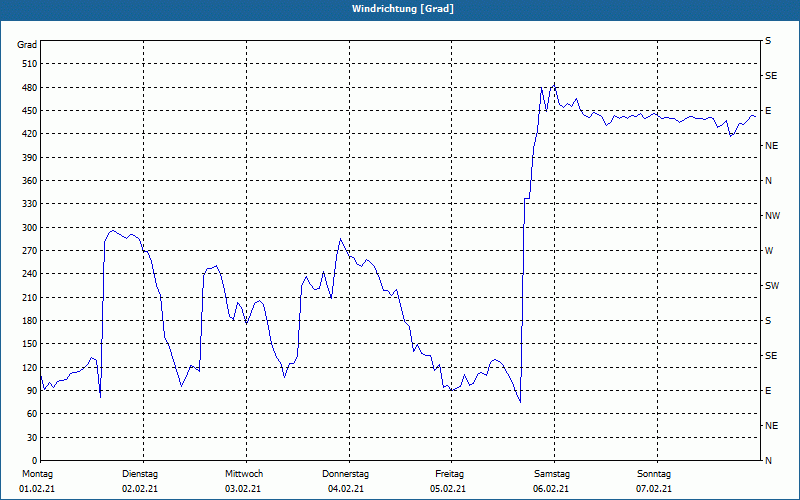Select the N compass label at the 0 baseline
Viewport: 800px width, 500px height.
click(768, 461)
